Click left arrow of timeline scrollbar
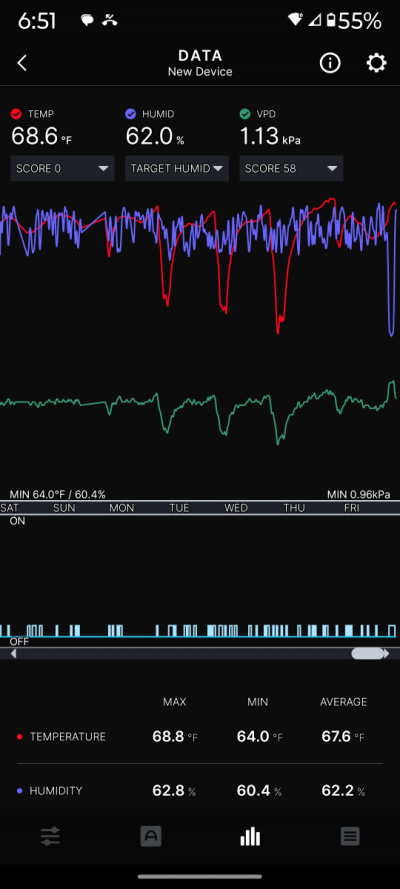Image resolution: width=400 pixels, height=889 pixels. 14,654
